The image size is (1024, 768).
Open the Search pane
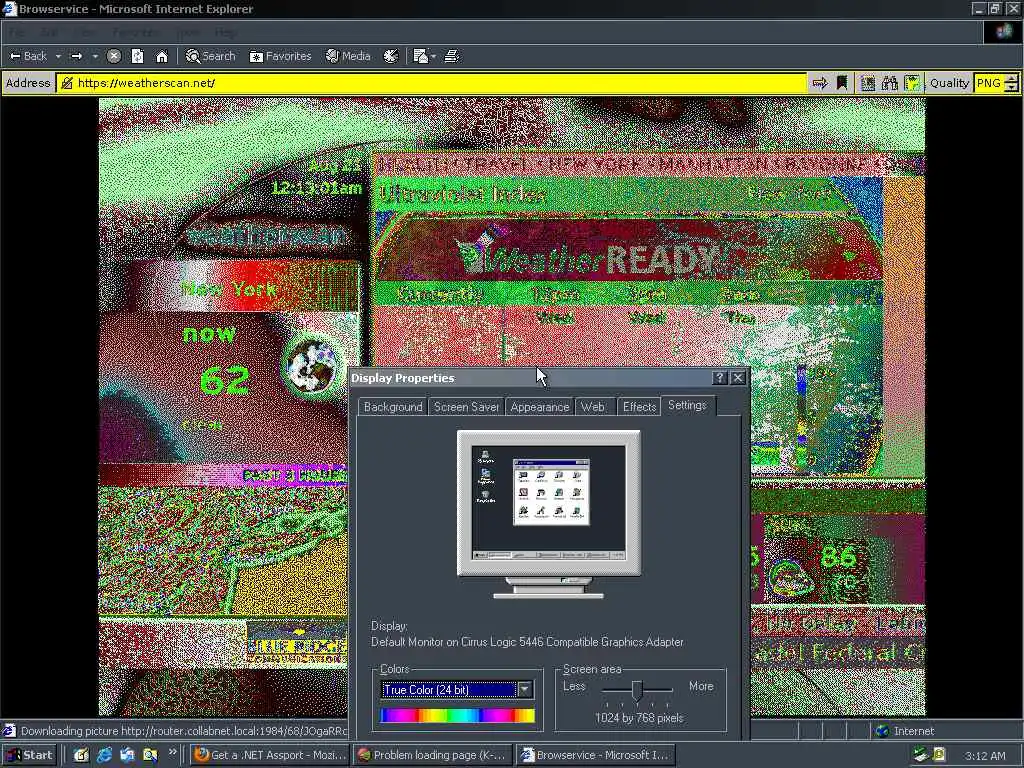[210, 56]
